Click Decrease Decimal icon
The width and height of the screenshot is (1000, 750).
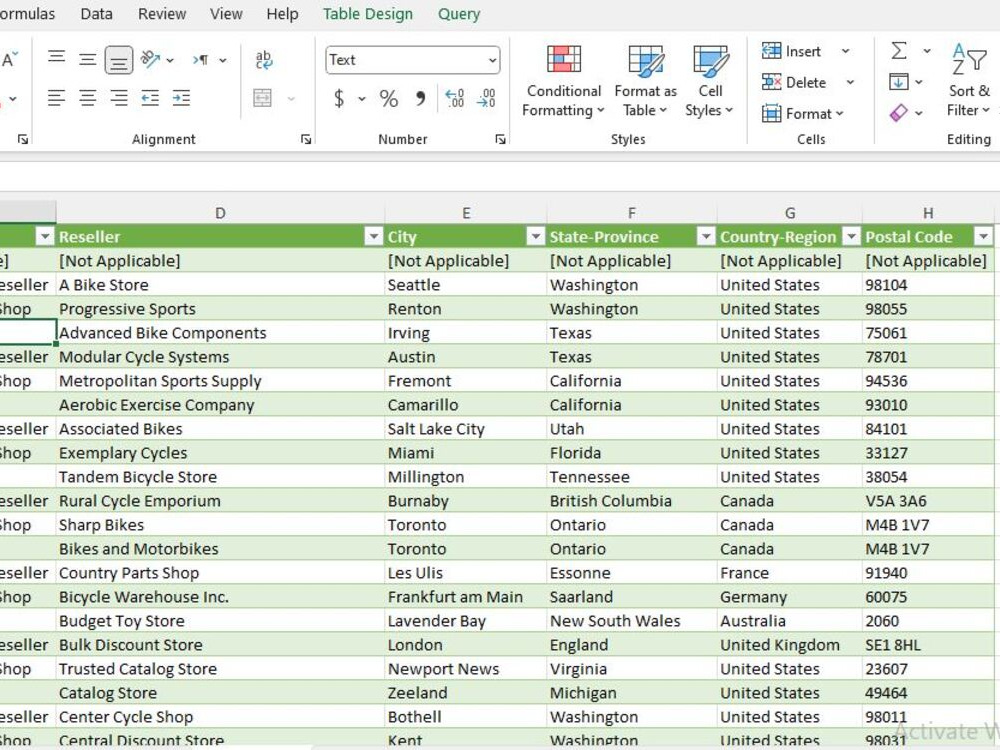click(x=486, y=98)
